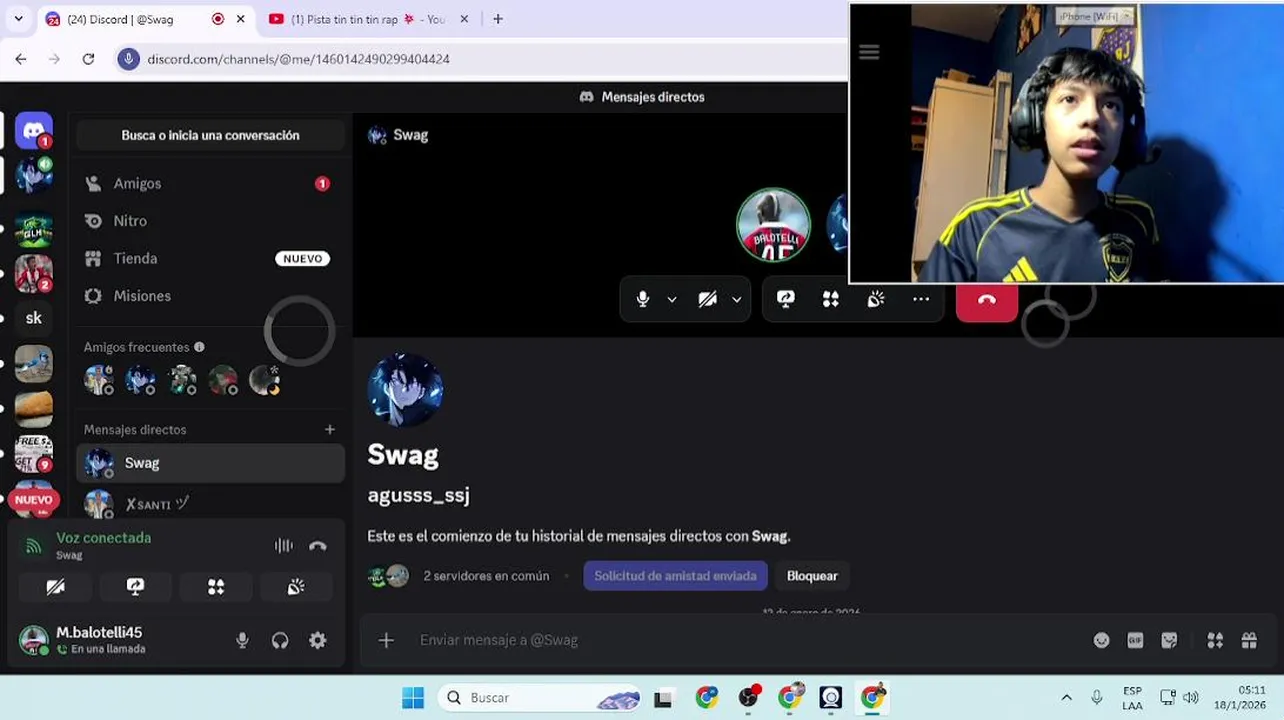Send a gift from message bar
Viewport: 1284px width, 720px height.
pos(1249,640)
